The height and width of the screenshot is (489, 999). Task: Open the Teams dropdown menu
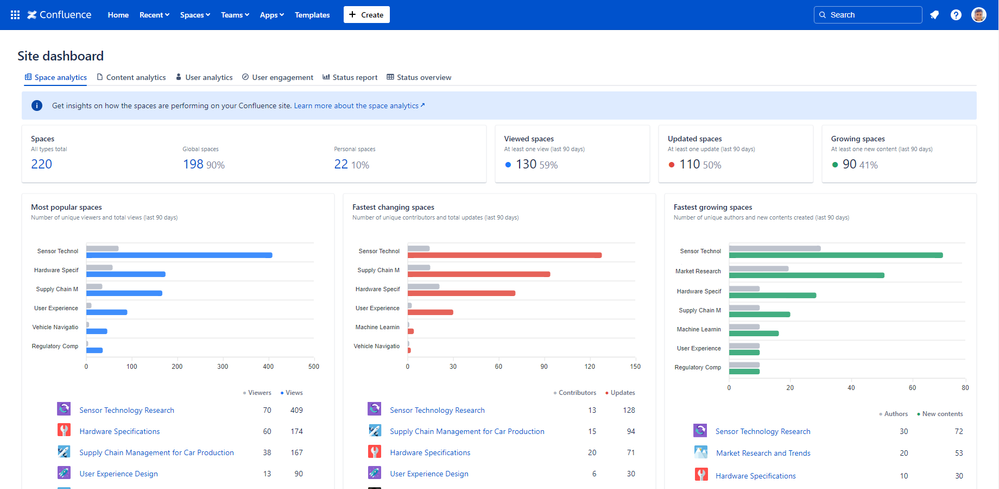point(236,15)
